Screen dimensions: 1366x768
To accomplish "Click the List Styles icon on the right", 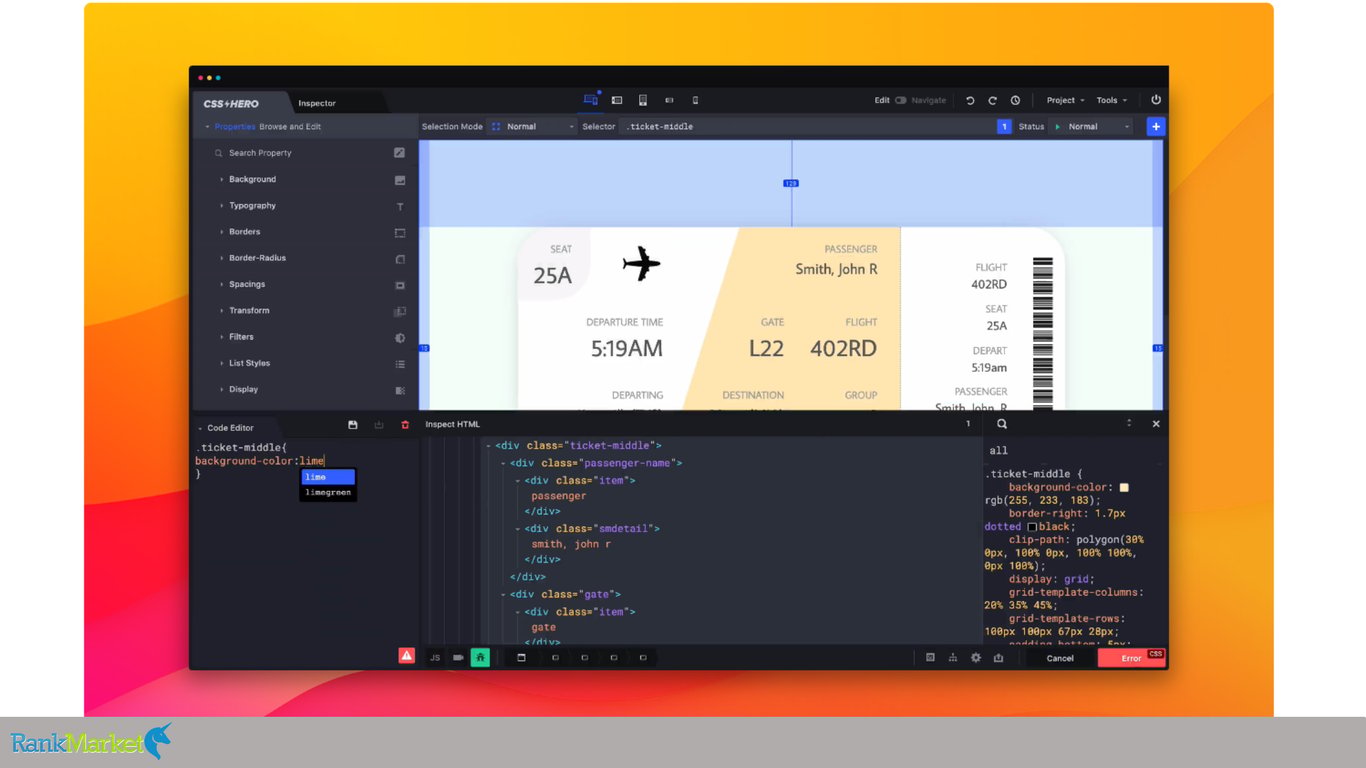I will (400, 364).
